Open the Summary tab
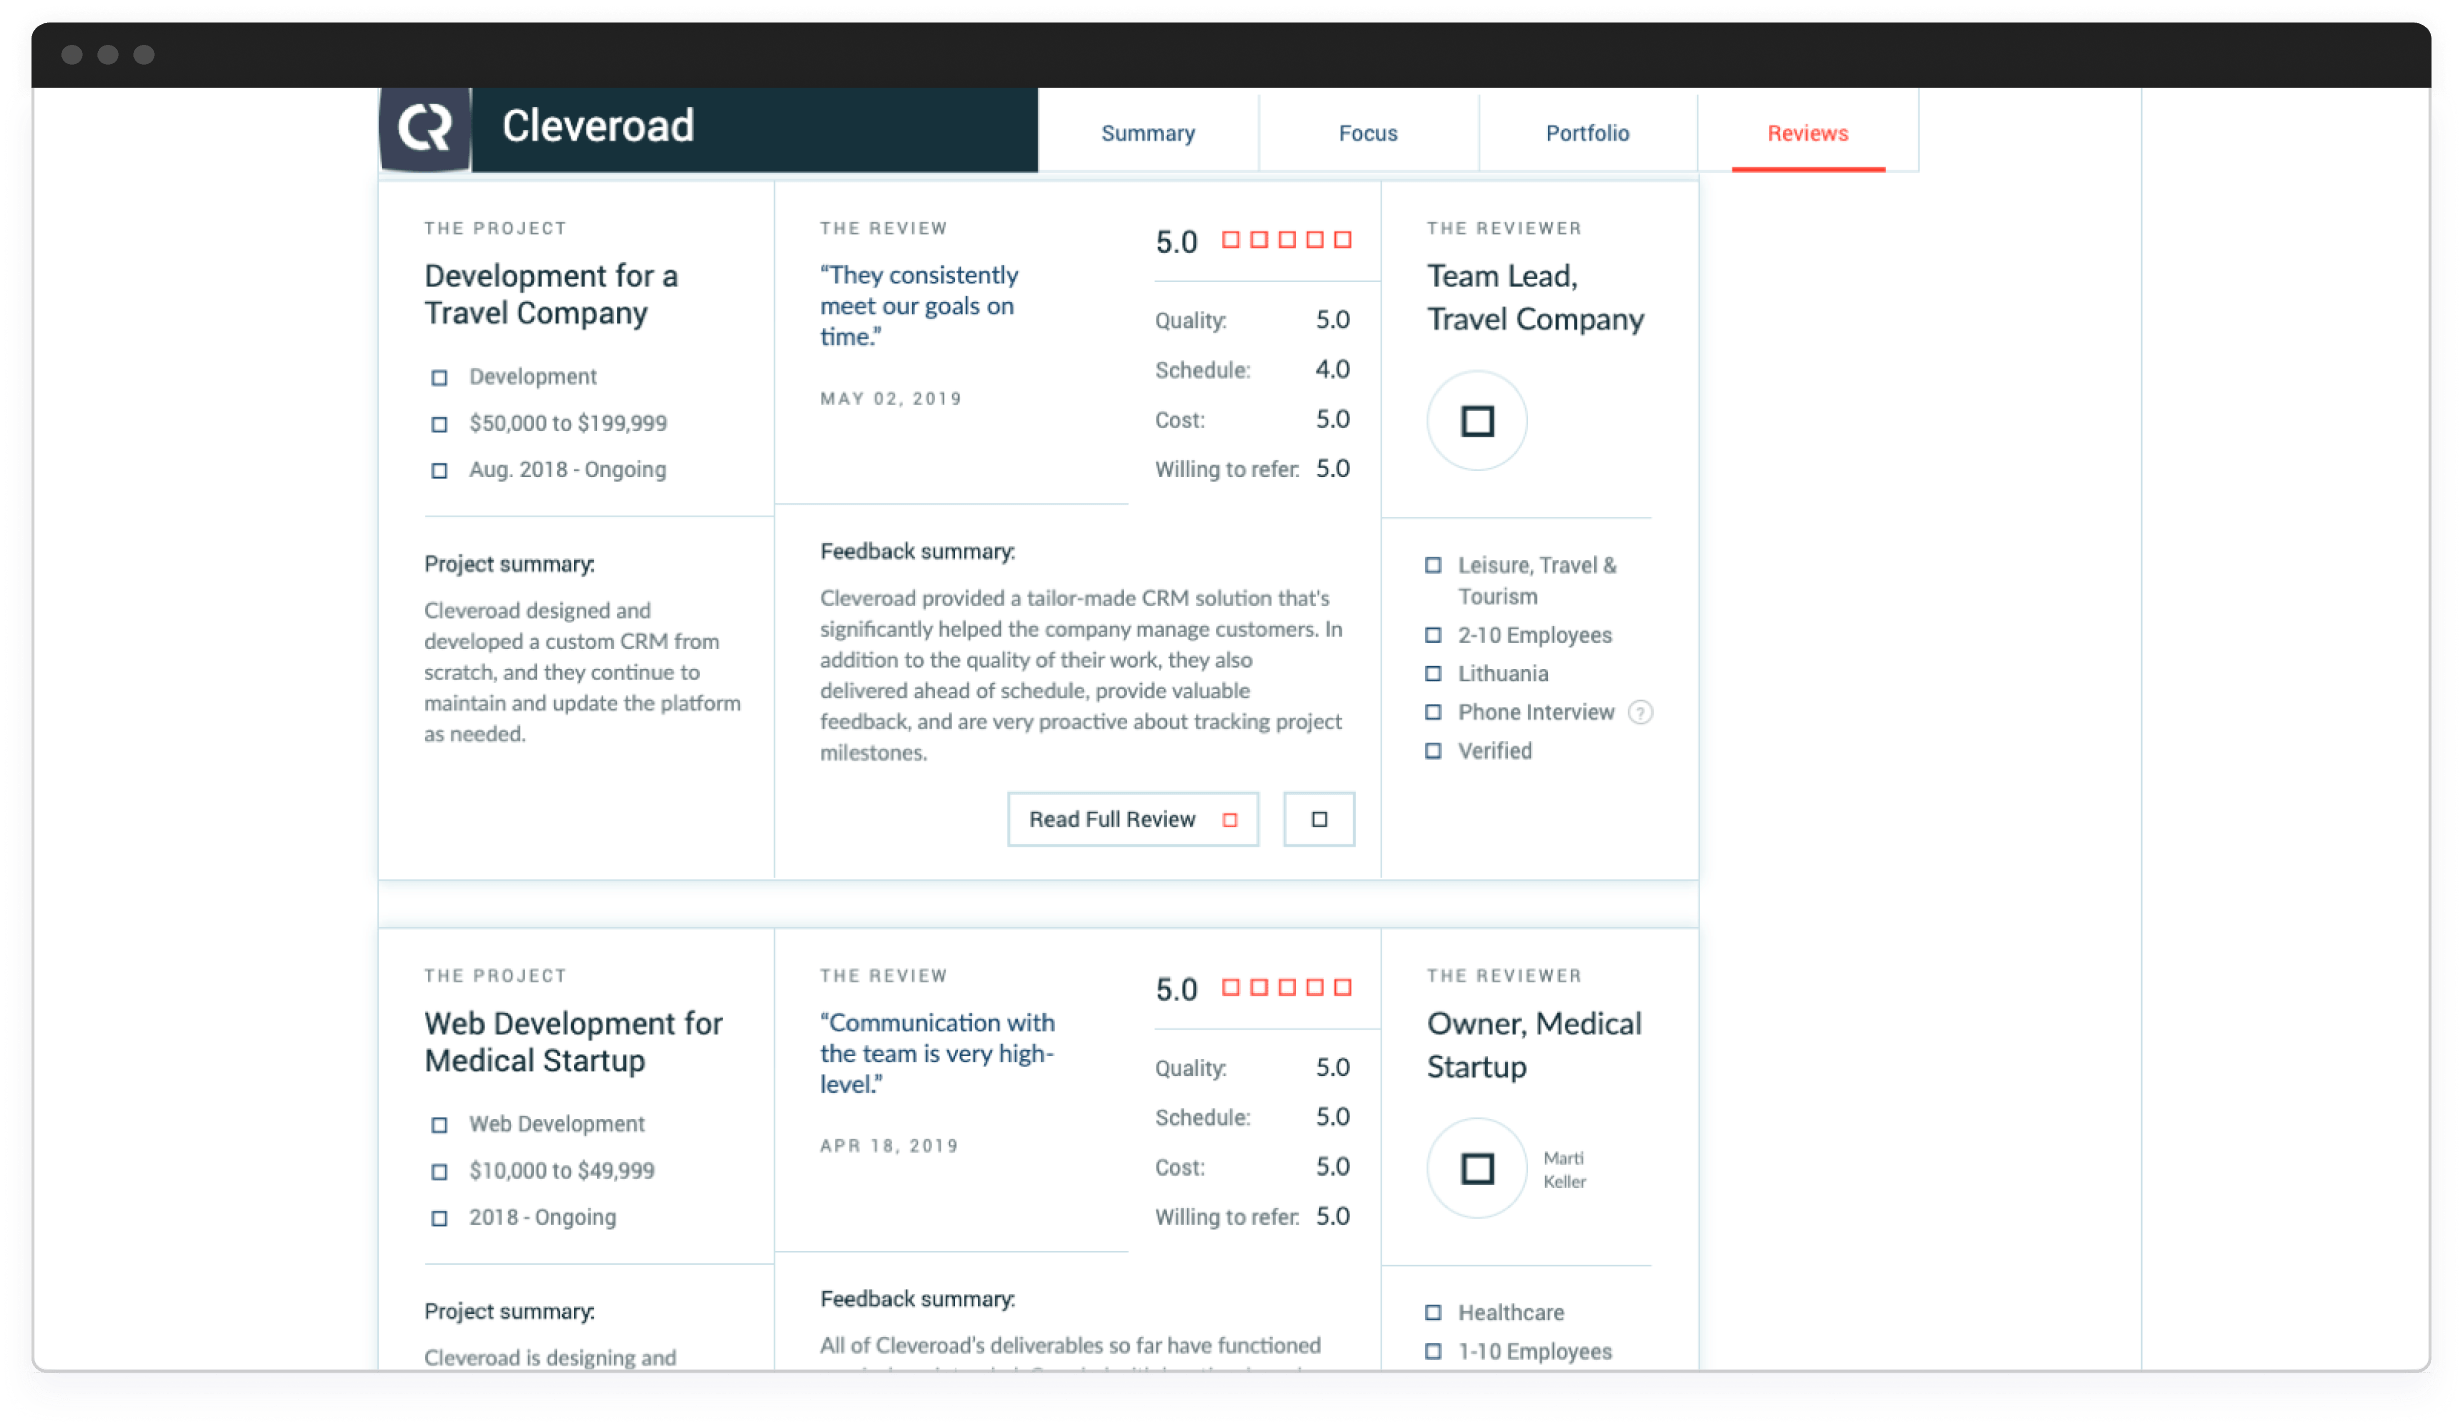Image resolution: width=2461 pixels, height=1425 pixels. (1148, 133)
